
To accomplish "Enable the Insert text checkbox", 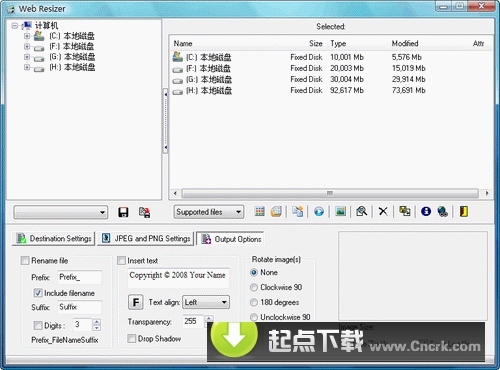I will pyautogui.click(x=121, y=260).
